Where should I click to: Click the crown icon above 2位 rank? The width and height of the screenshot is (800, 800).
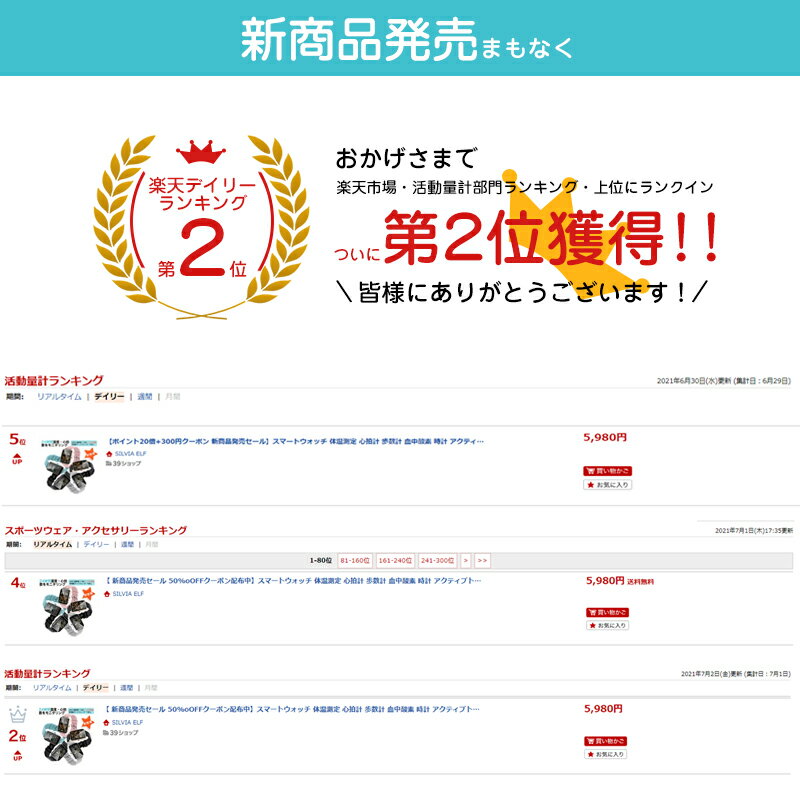17,714
